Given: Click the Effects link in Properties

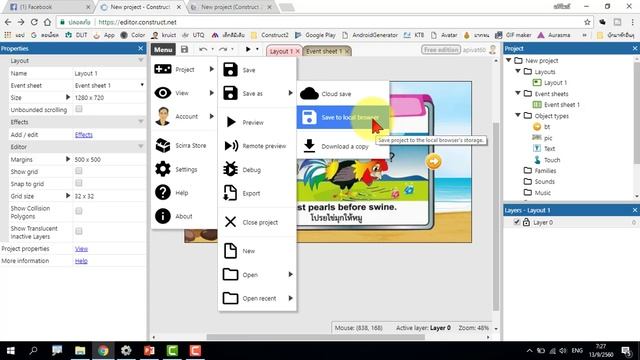Looking at the screenshot, I should point(84,135).
